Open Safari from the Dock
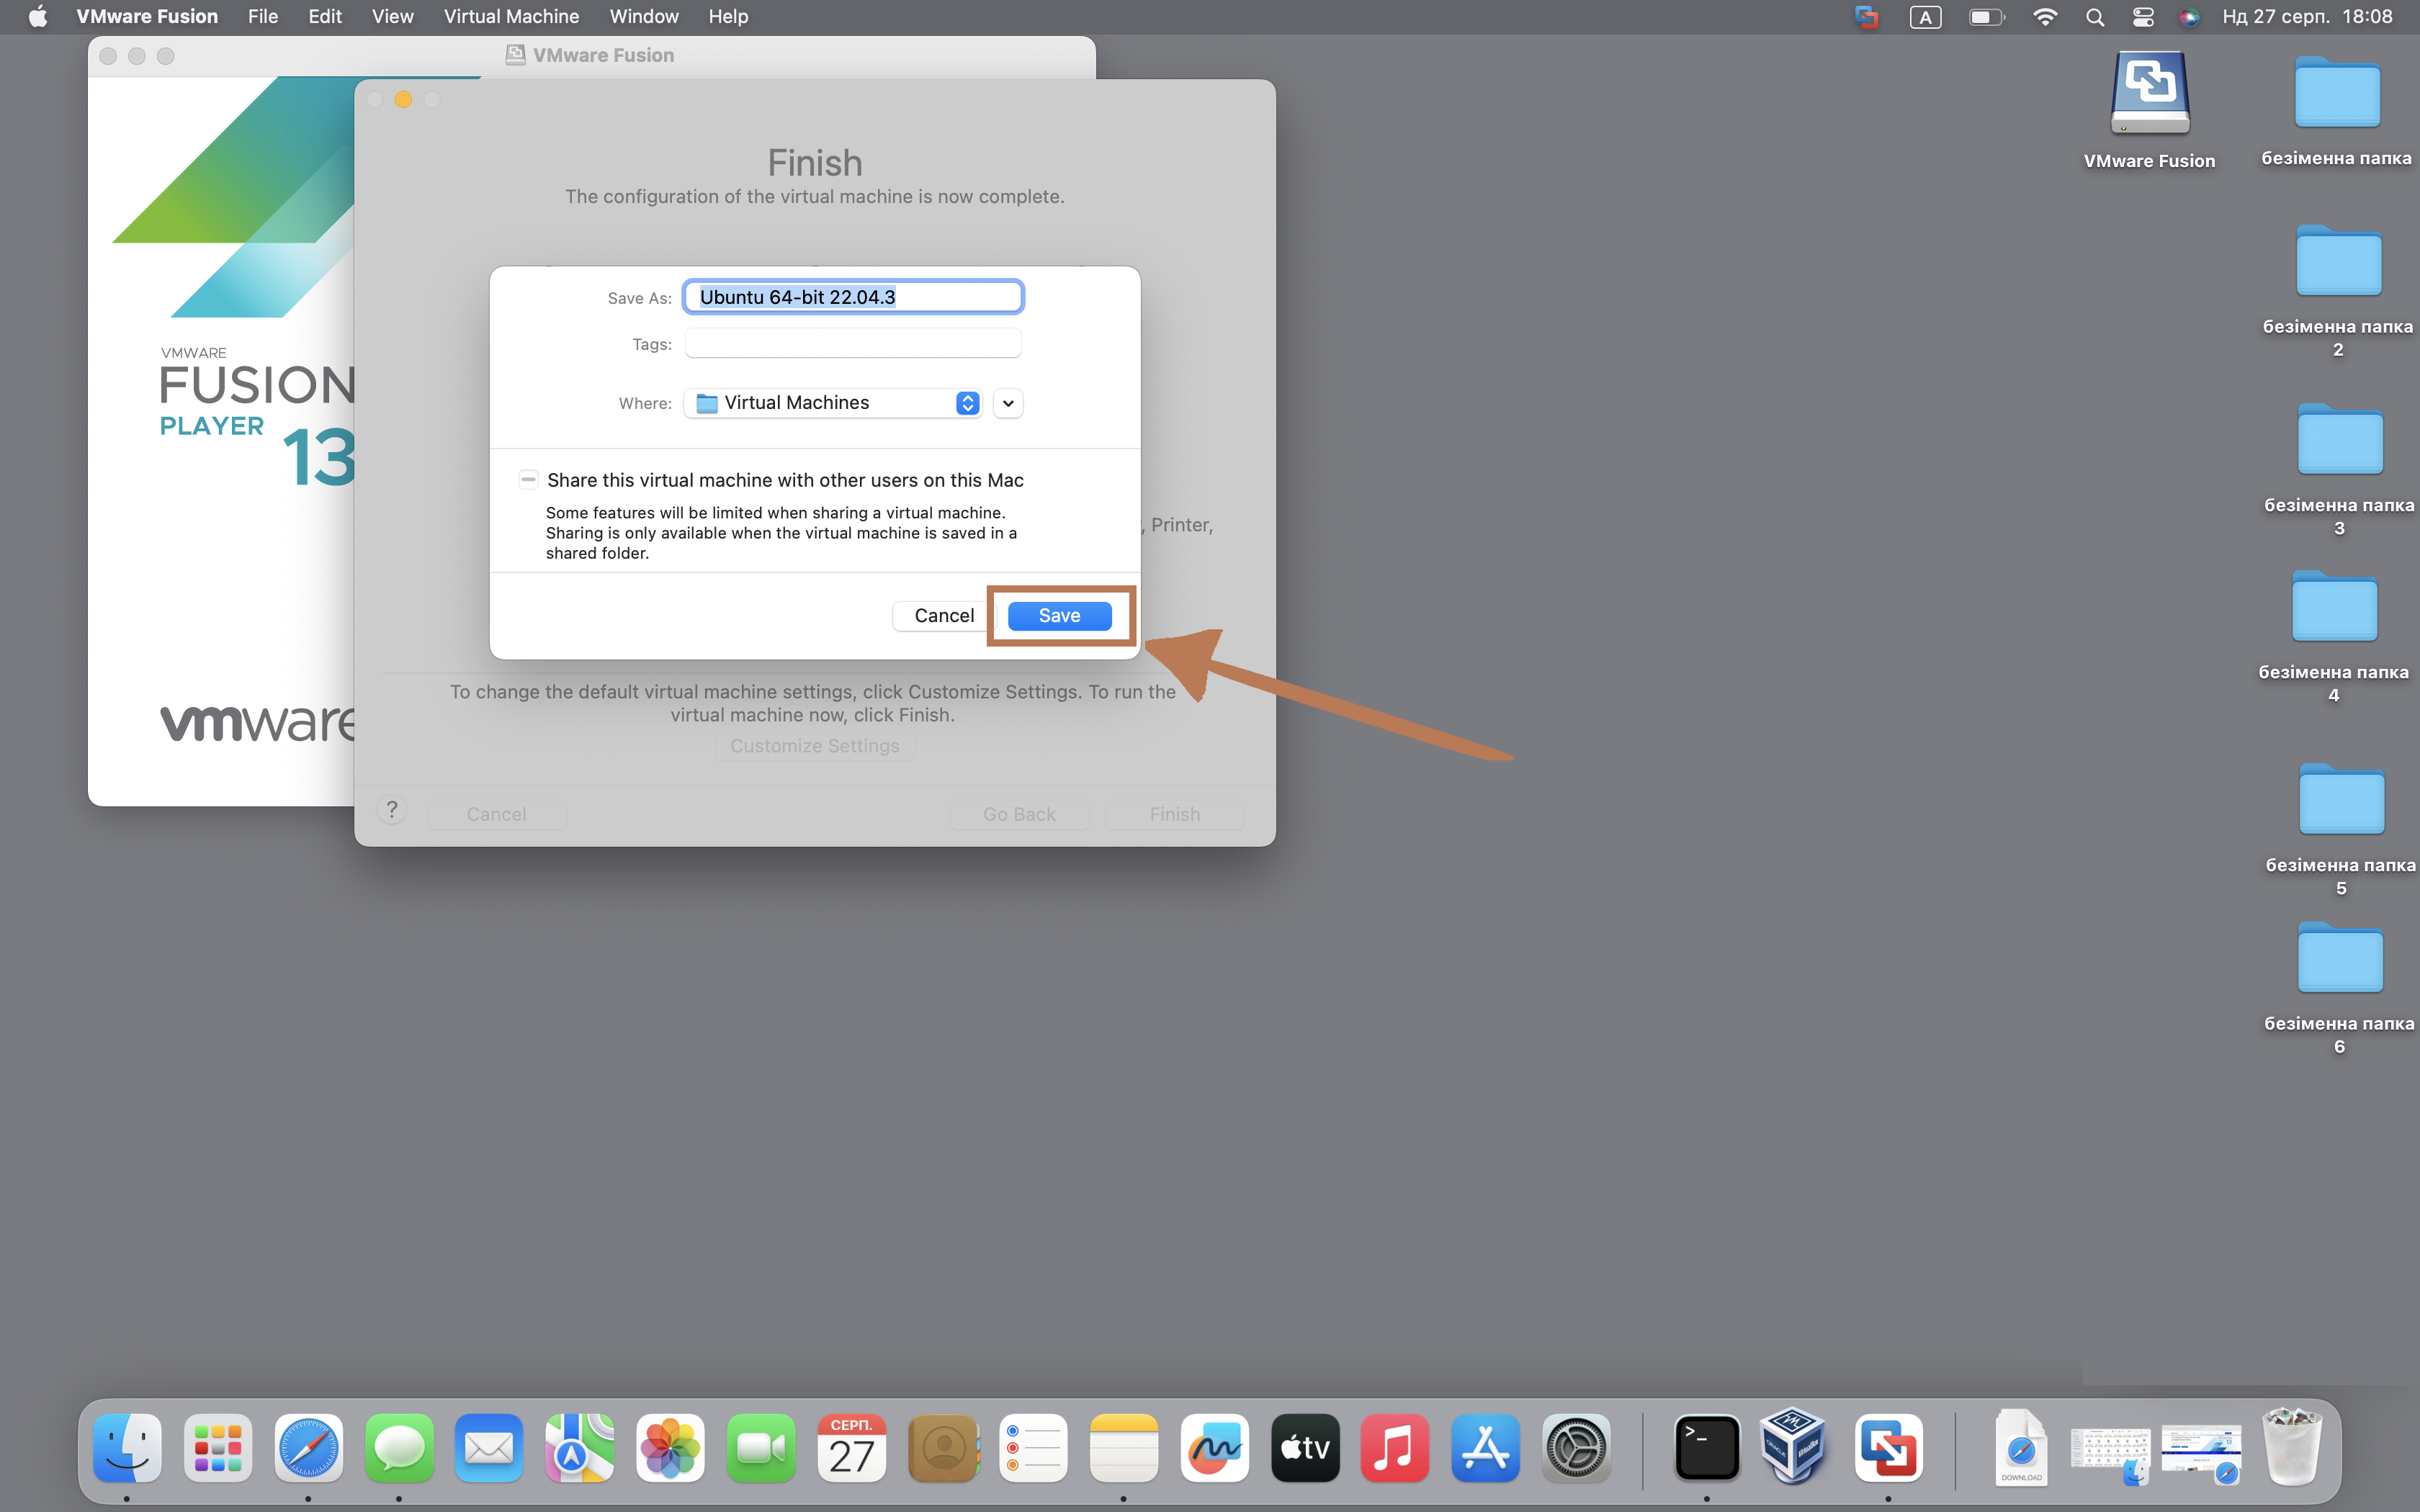 coord(308,1447)
